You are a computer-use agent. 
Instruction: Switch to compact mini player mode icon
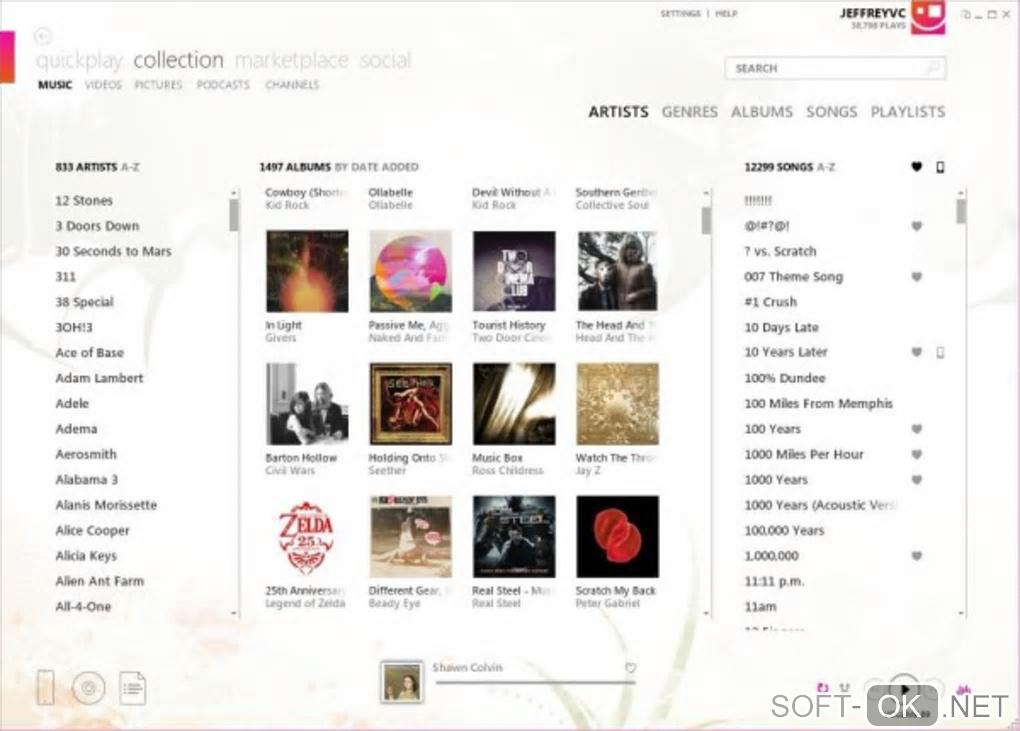(x=966, y=14)
